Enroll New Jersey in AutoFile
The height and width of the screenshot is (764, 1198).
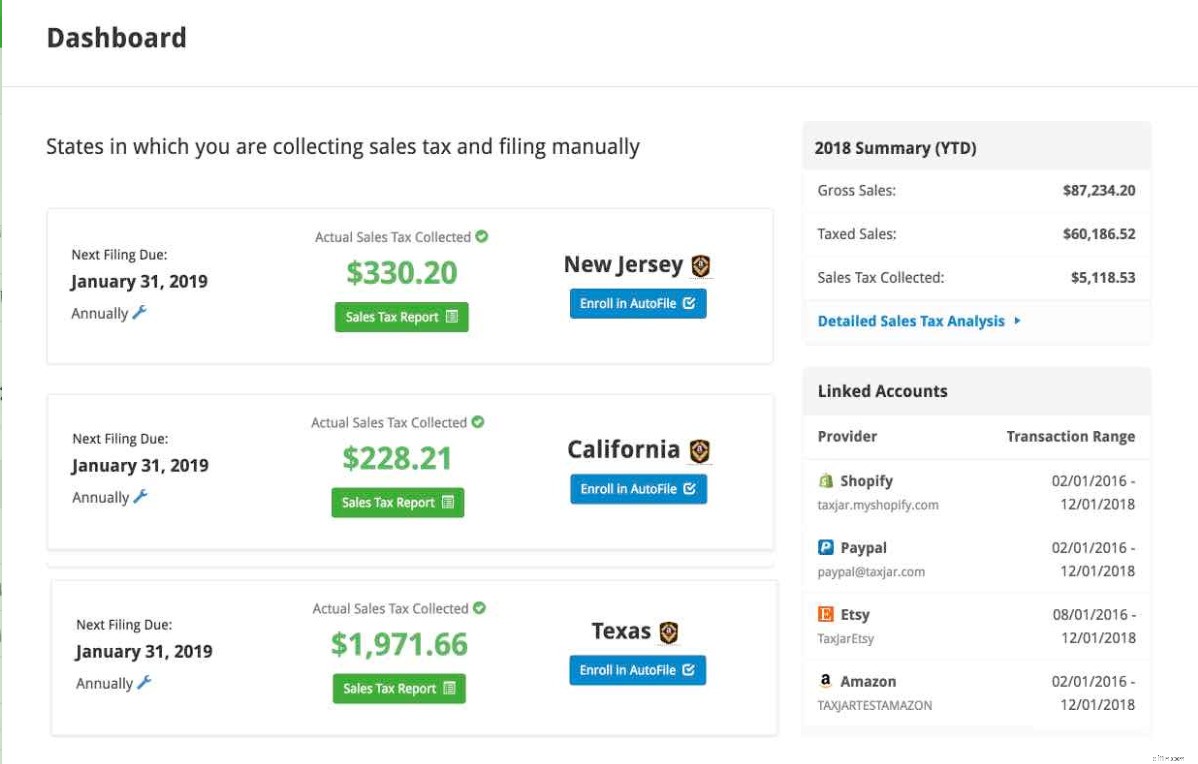tap(637, 303)
